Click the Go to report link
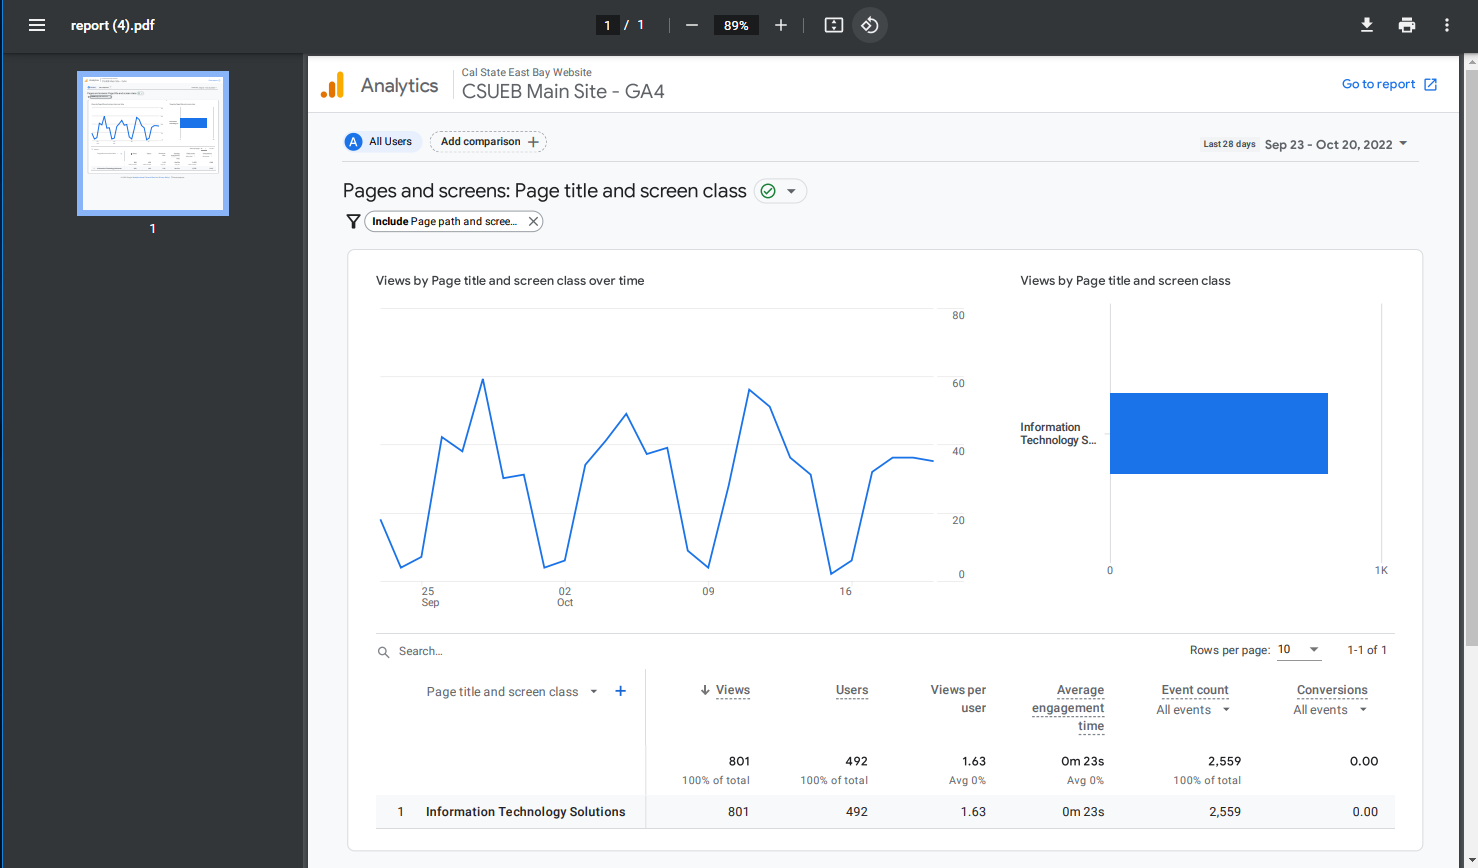The width and height of the screenshot is (1478, 868). pyautogui.click(x=1378, y=84)
